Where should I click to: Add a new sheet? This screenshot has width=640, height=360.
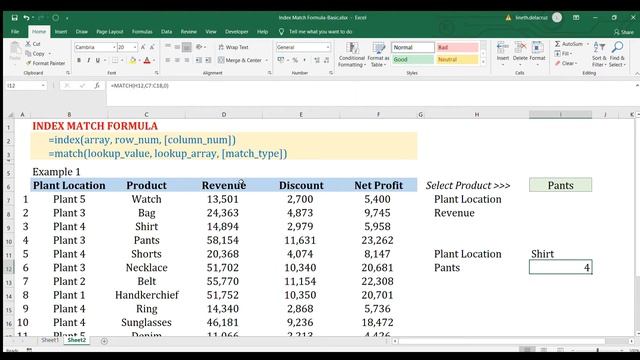(x=104, y=341)
